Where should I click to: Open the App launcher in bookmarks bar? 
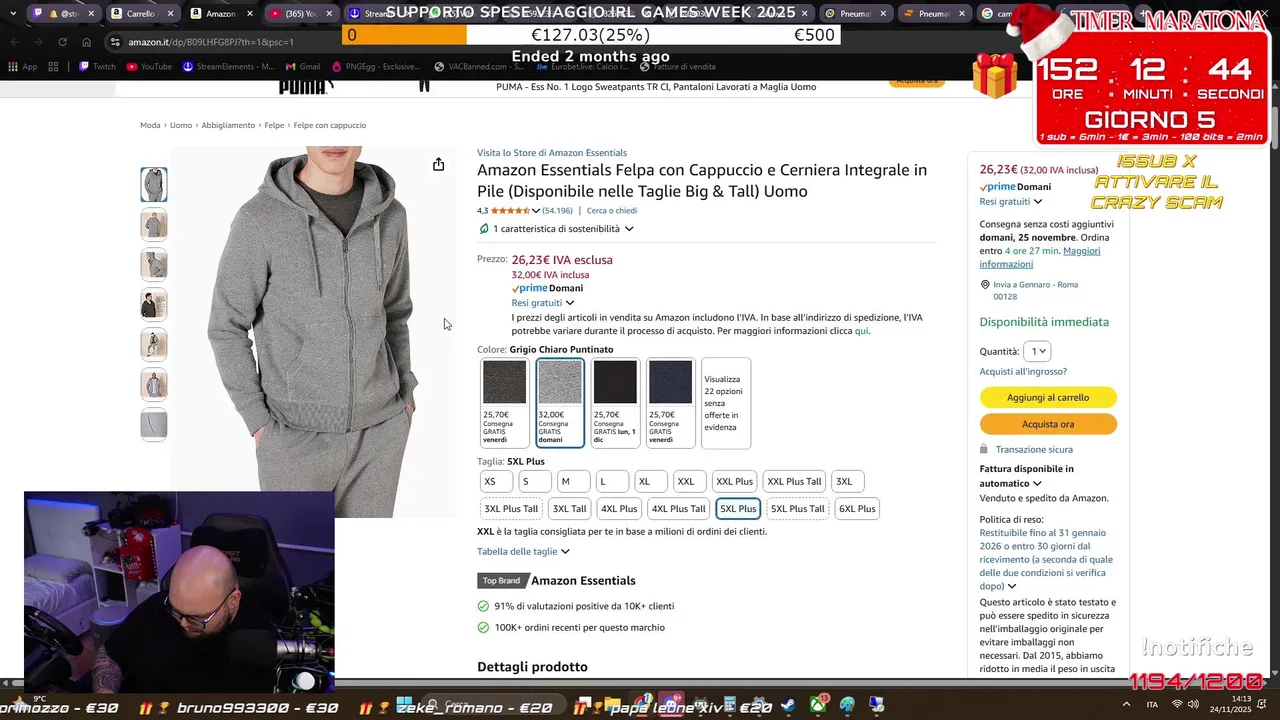pyautogui.click(x=22, y=67)
